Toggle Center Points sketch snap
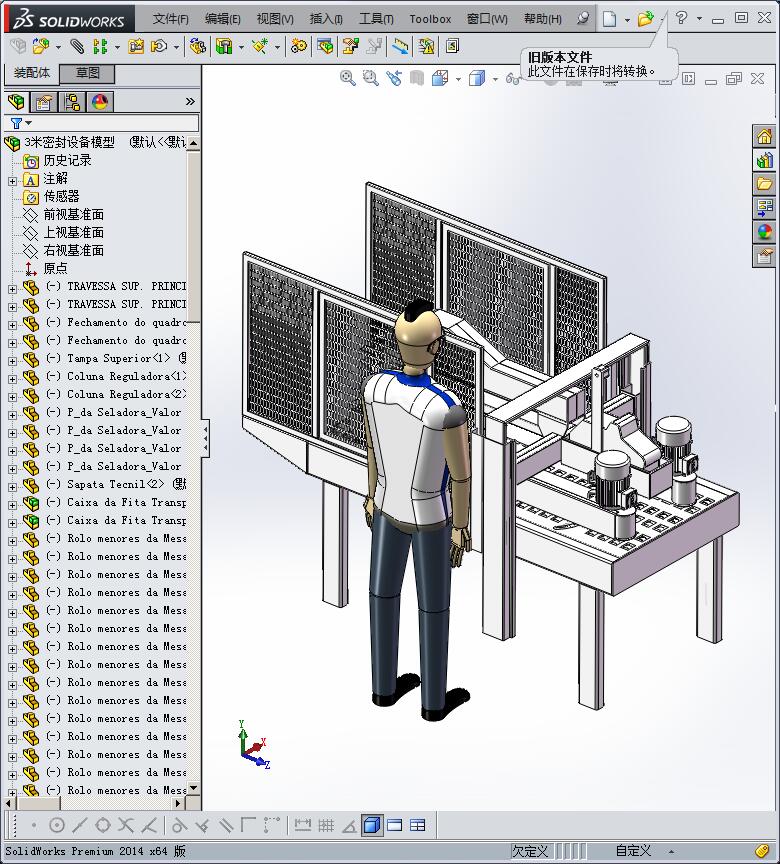Image resolution: width=780 pixels, height=864 pixels. pos(57,825)
